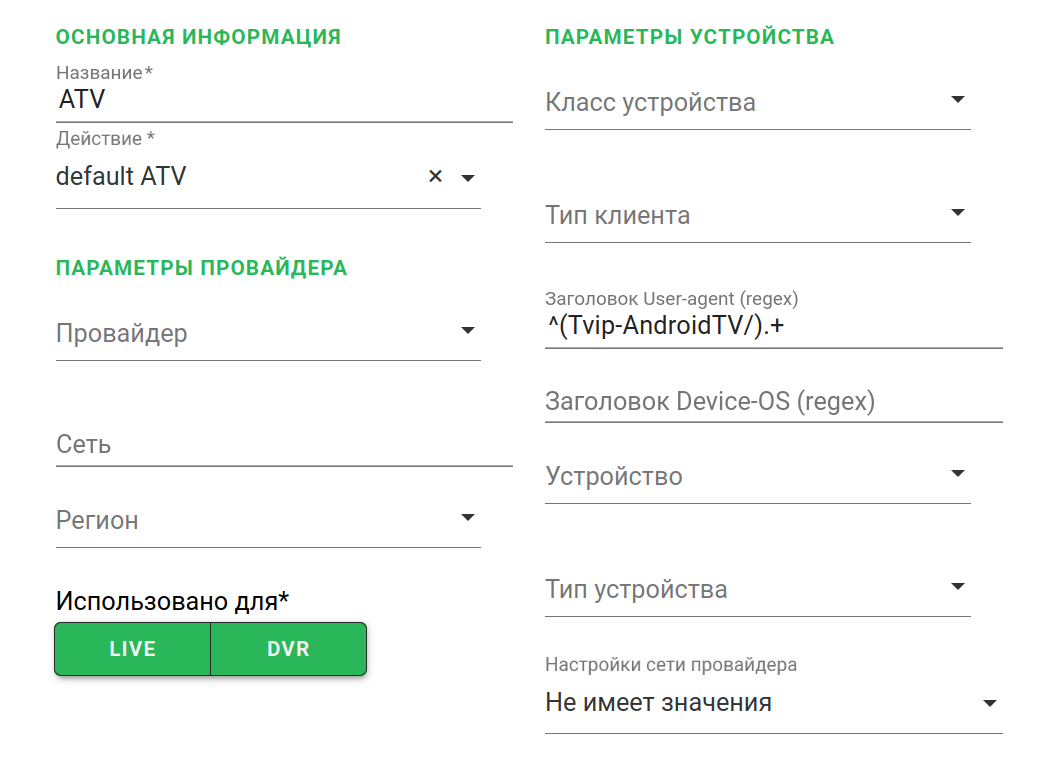The height and width of the screenshot is (775, 1054).
Task: Toggle the DVR usage button
Action: tap(288, 649)
